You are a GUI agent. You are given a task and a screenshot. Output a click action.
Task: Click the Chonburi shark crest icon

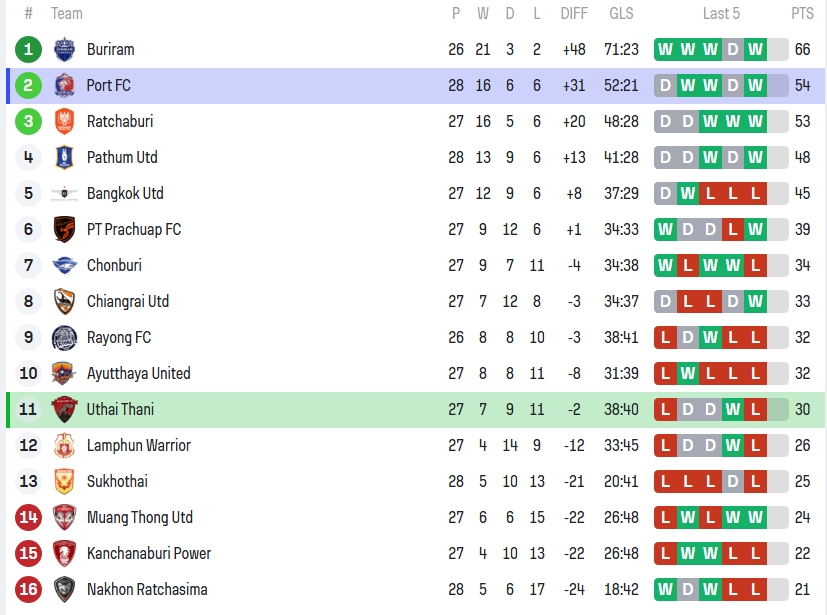pos(64,265)
